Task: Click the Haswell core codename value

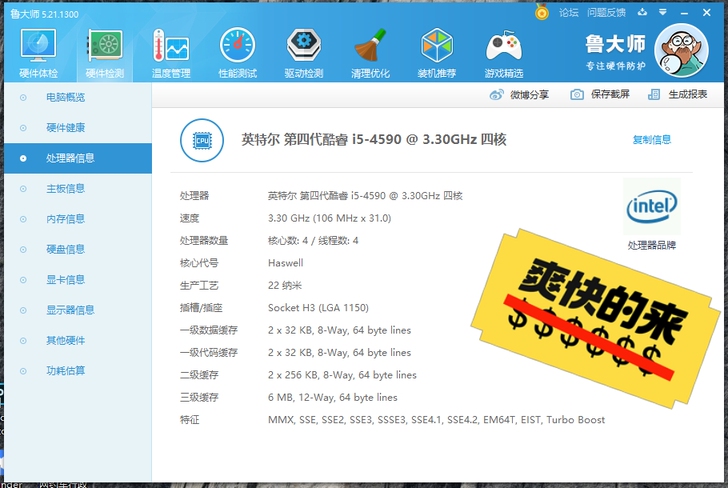Action: [x=286, y=263]
